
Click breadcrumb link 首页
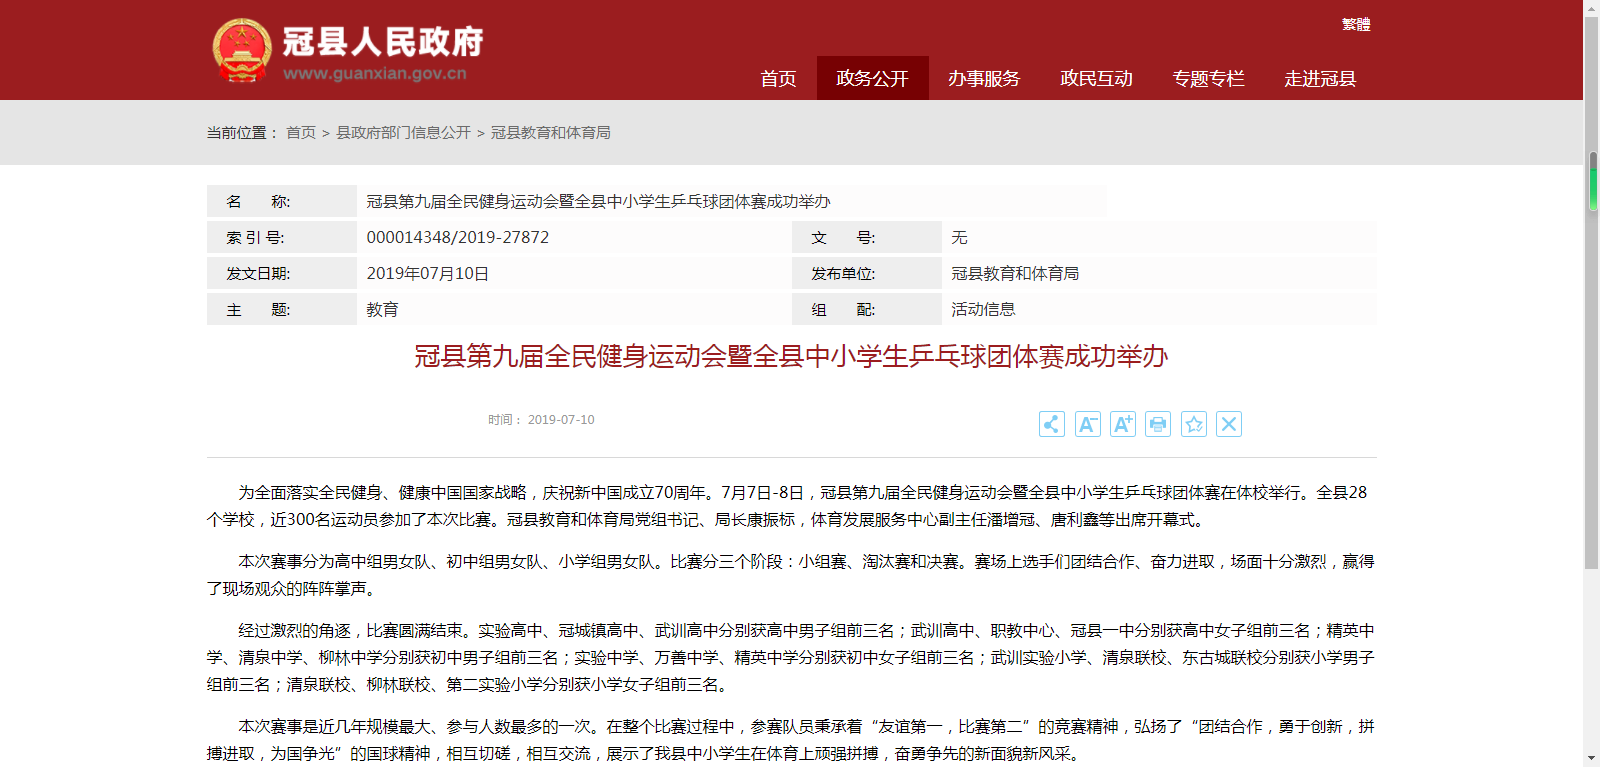coord(301,132)
